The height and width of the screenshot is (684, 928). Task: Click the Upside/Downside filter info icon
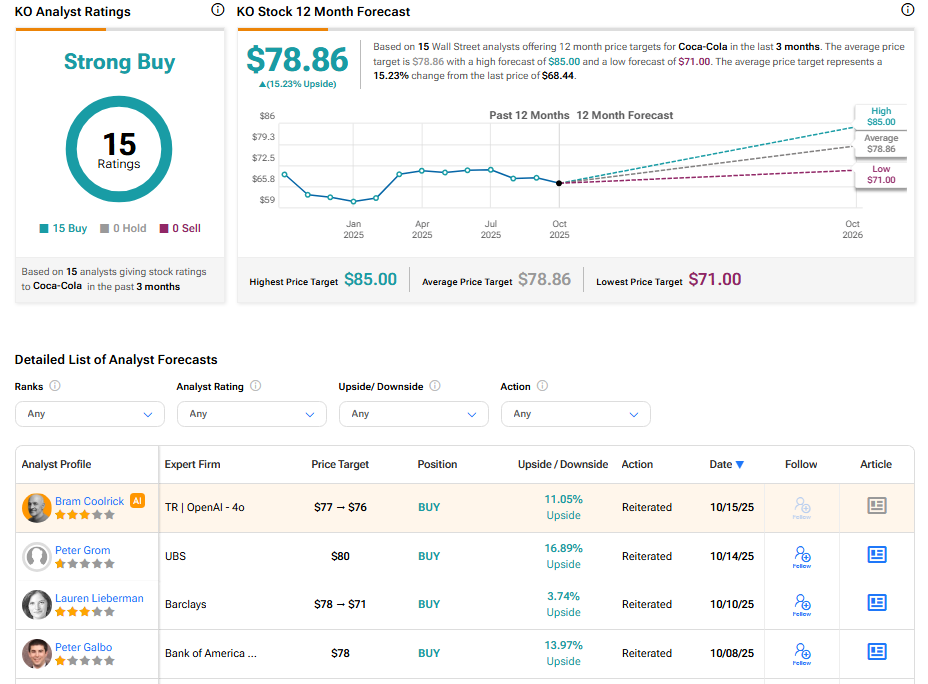[x=435, y=386]
